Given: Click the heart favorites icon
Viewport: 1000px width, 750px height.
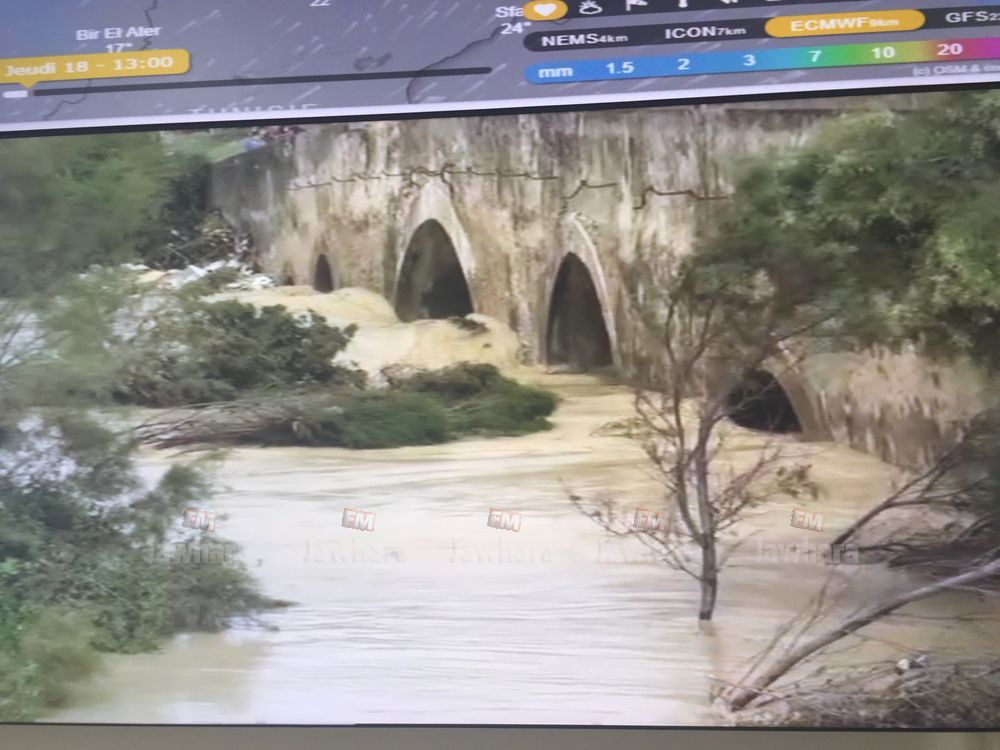Looking at the screenshot, I should tap(545, 9).
